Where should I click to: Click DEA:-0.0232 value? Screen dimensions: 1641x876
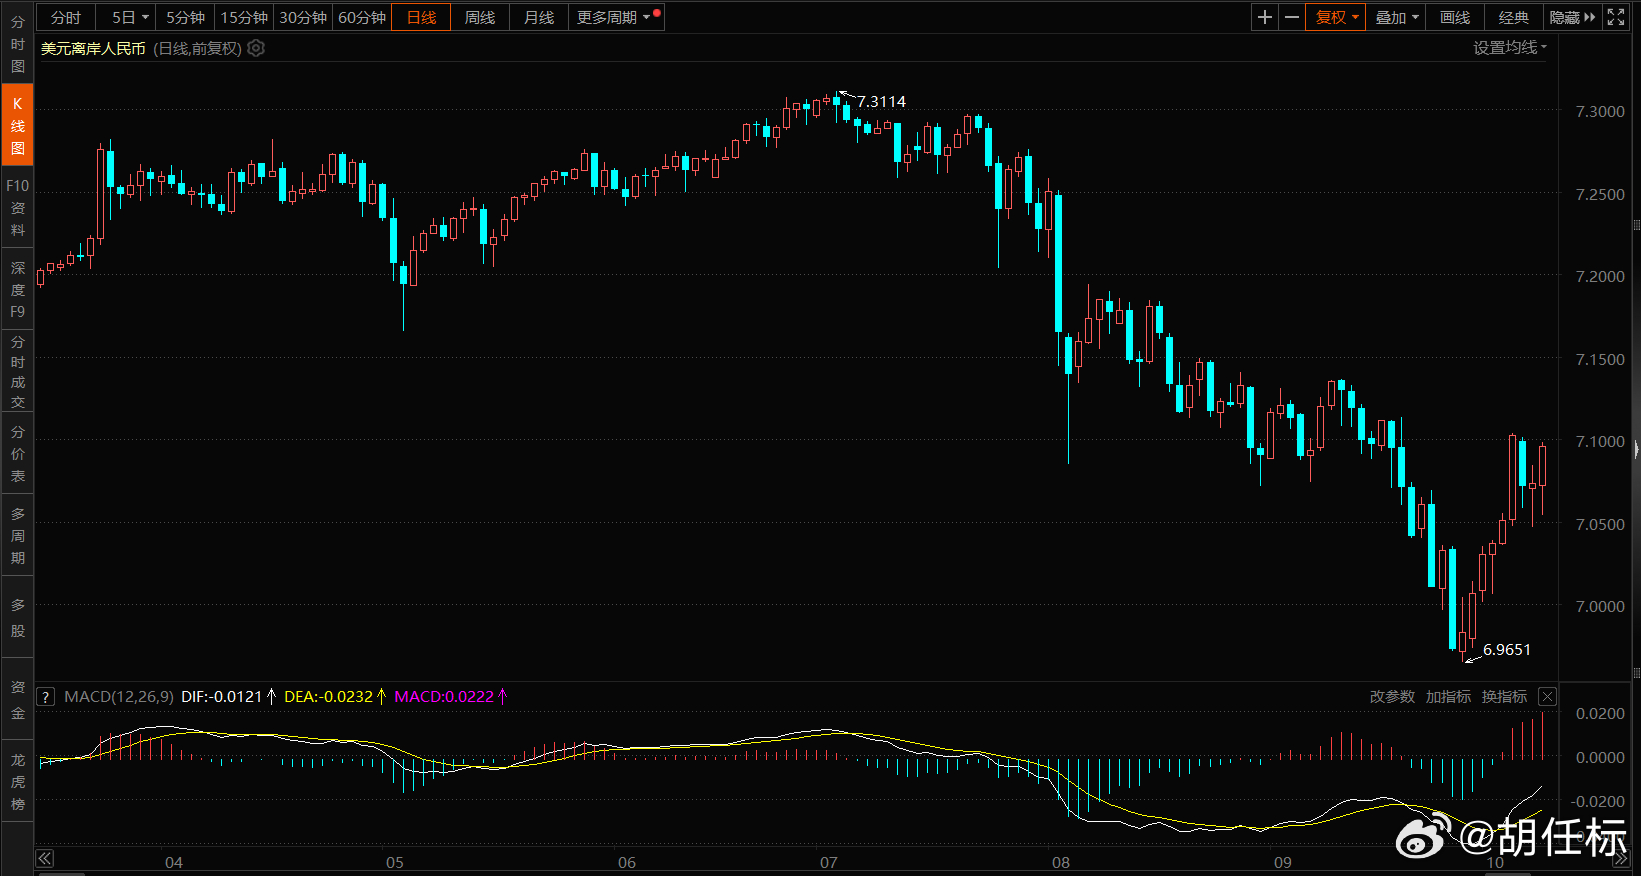(328, 697)
